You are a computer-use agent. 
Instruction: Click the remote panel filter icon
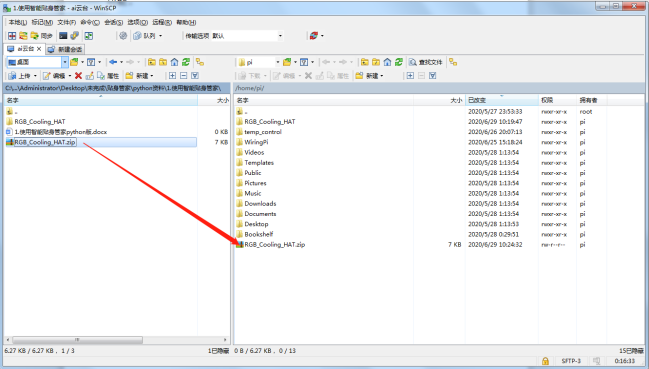(x=304, y=62)
